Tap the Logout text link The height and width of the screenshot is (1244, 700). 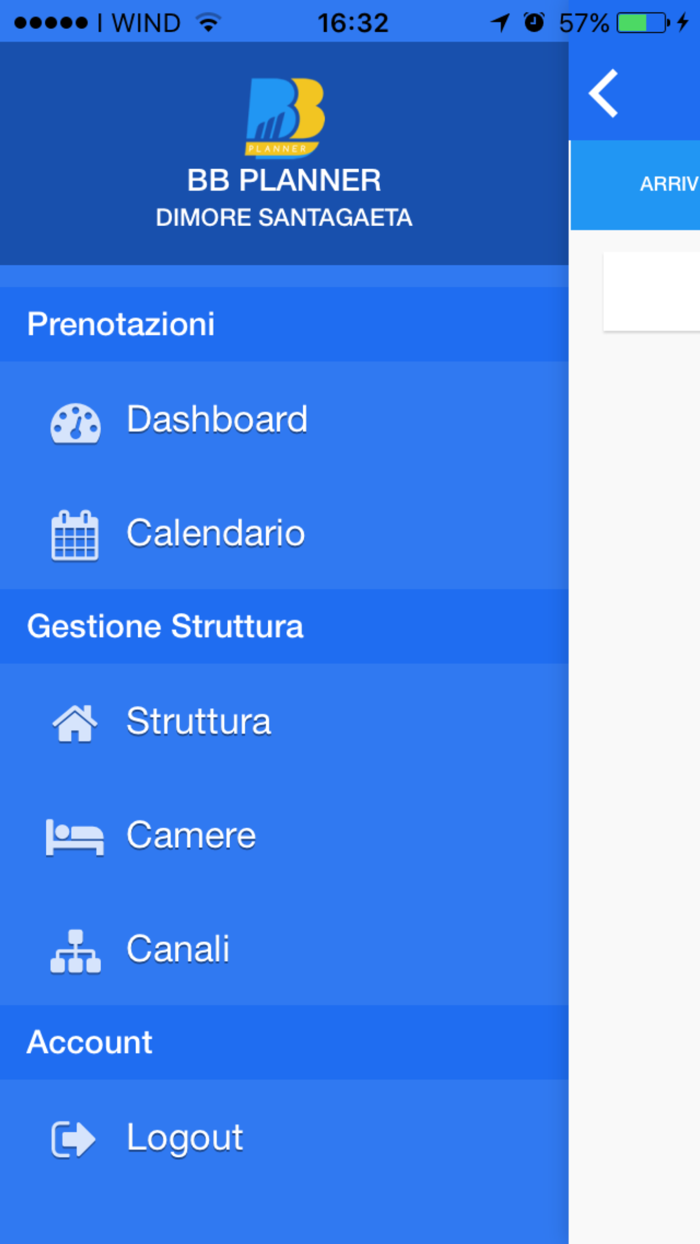click(184, 1137)
